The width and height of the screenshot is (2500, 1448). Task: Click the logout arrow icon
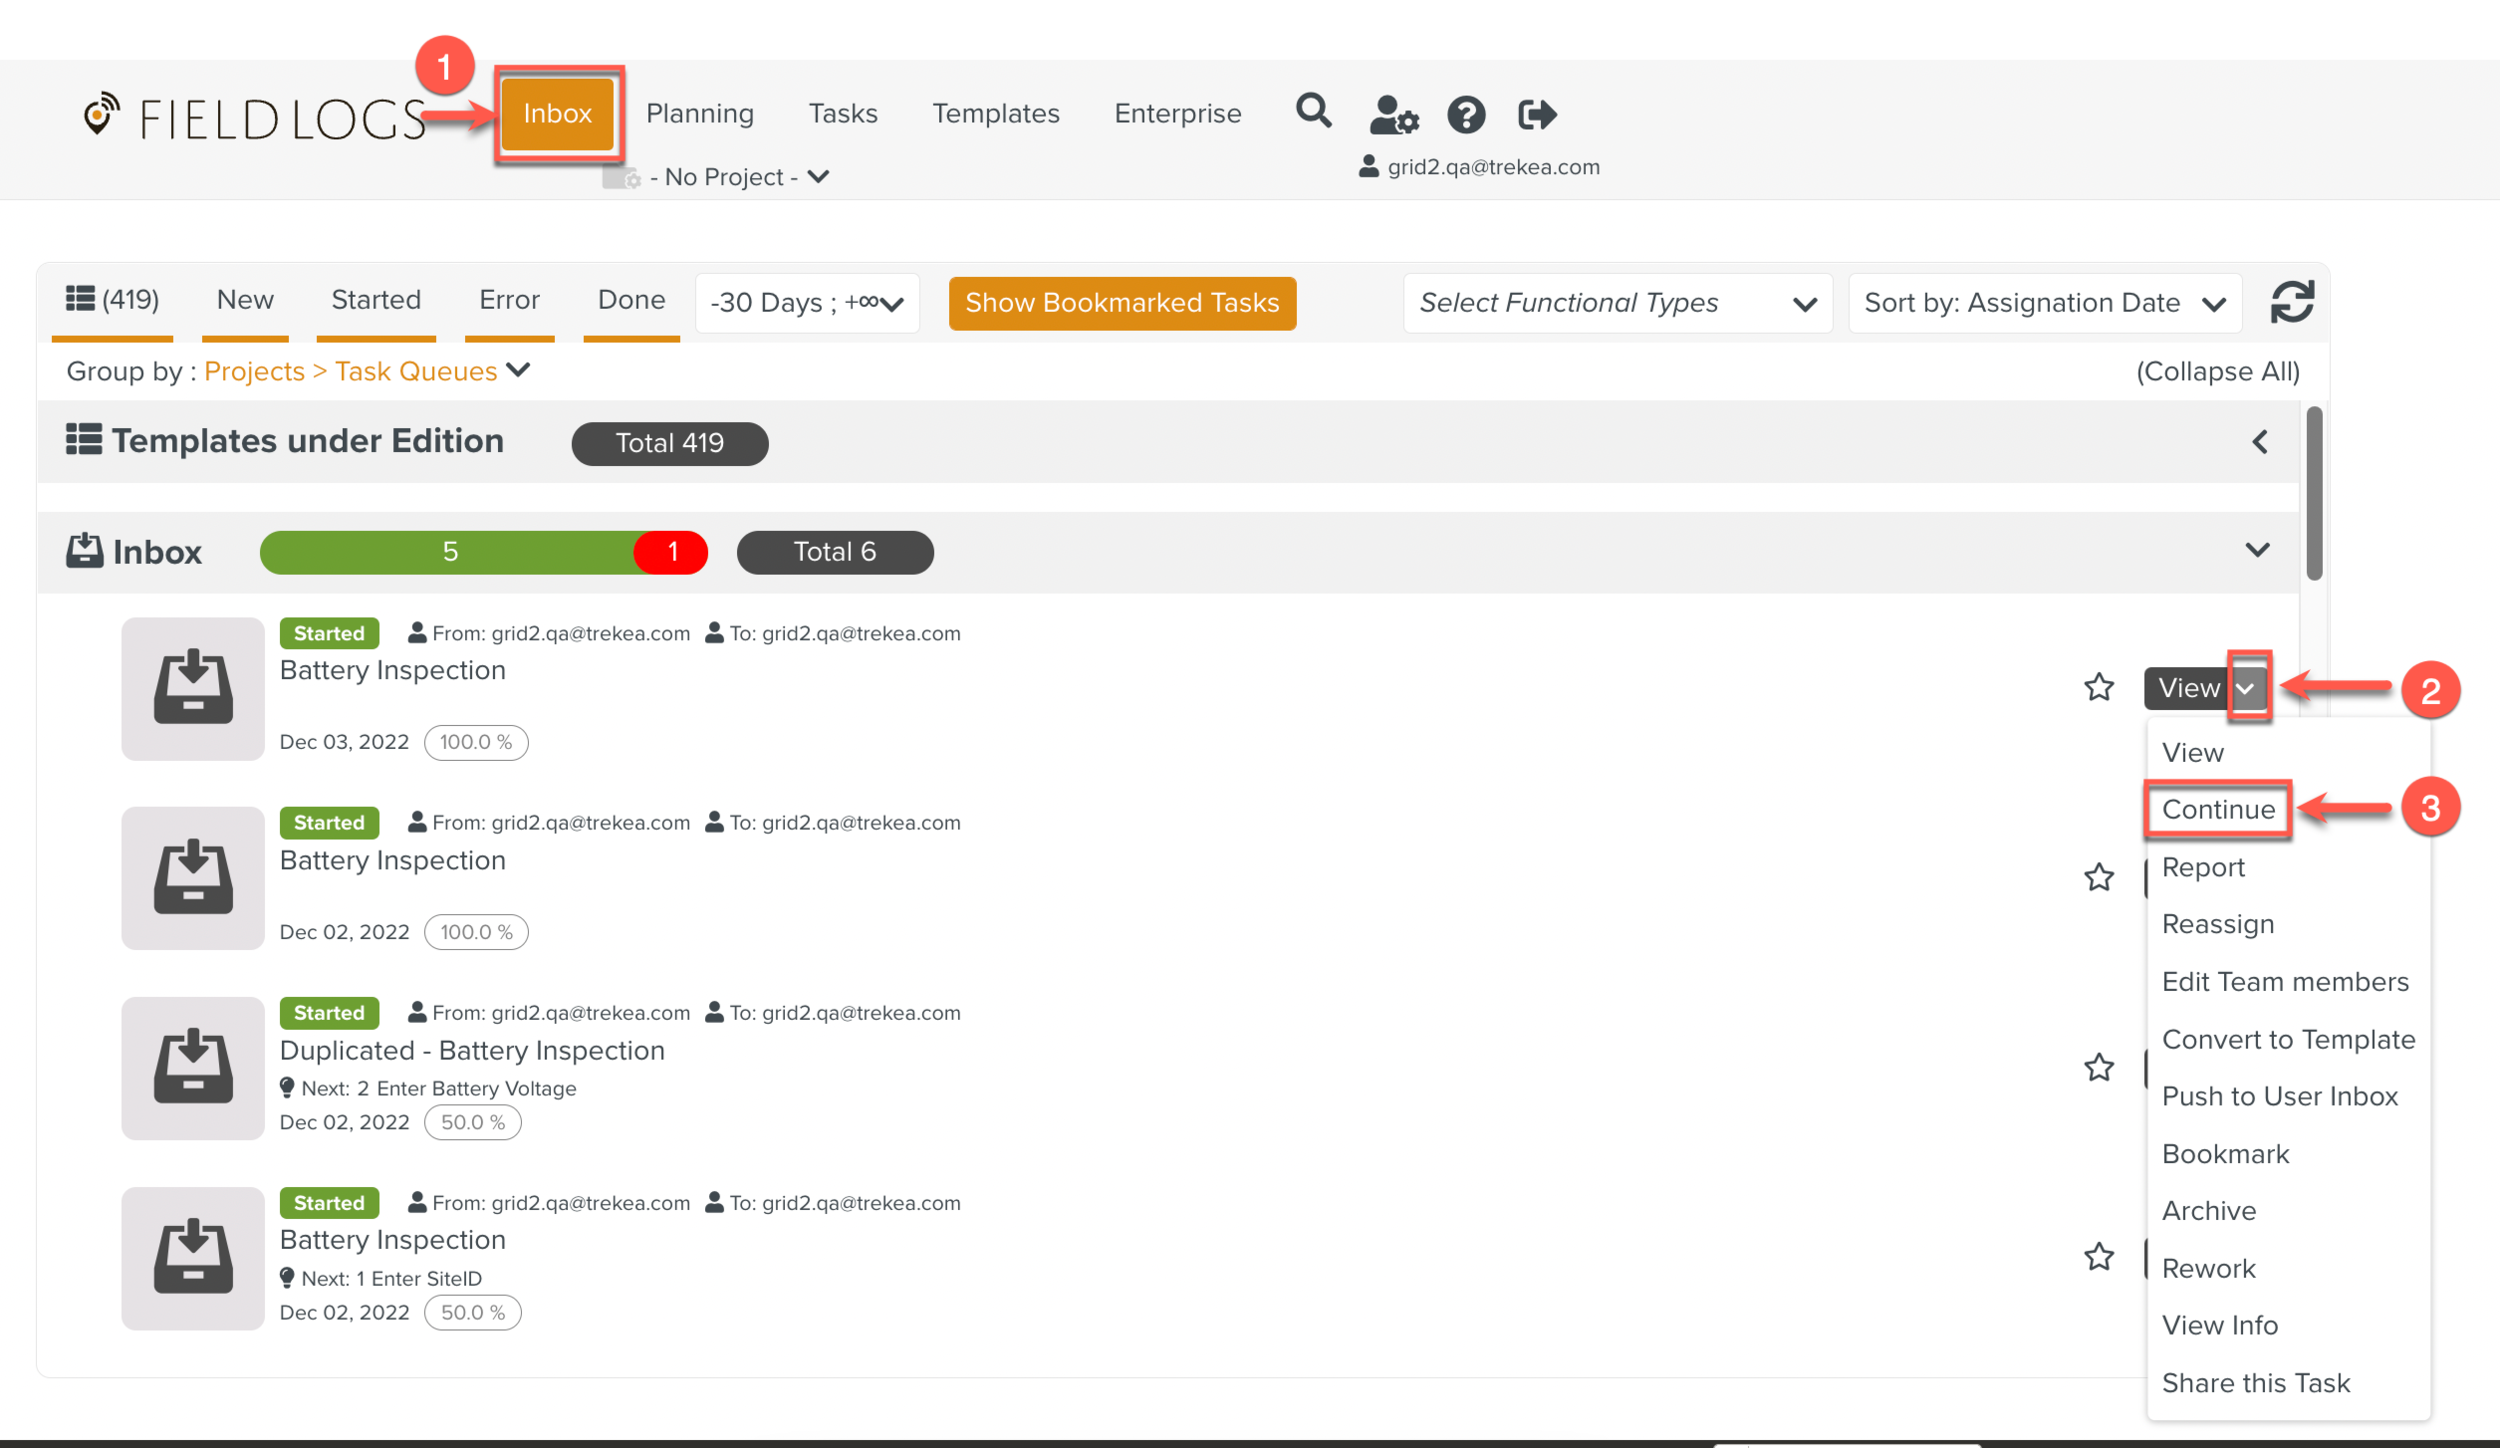(1536, 115)
